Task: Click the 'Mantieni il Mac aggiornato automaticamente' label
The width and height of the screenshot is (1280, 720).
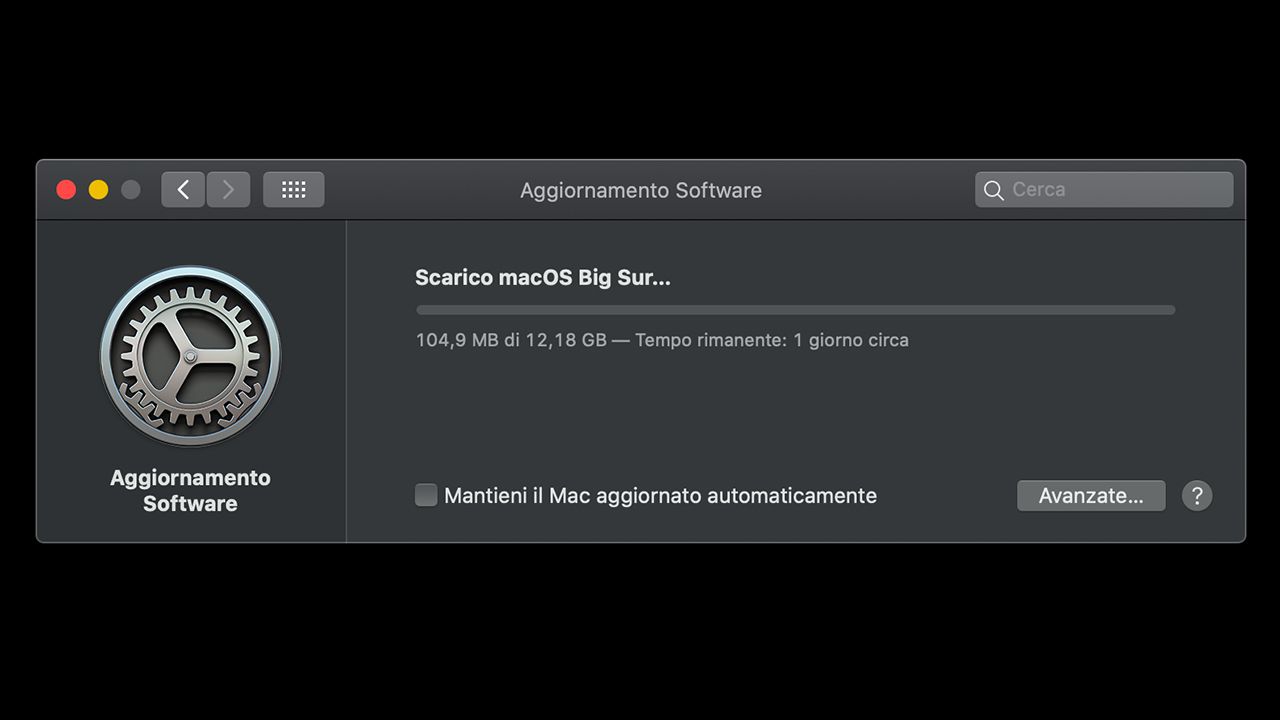Action: pyautogui.click(x=660, y=495)
